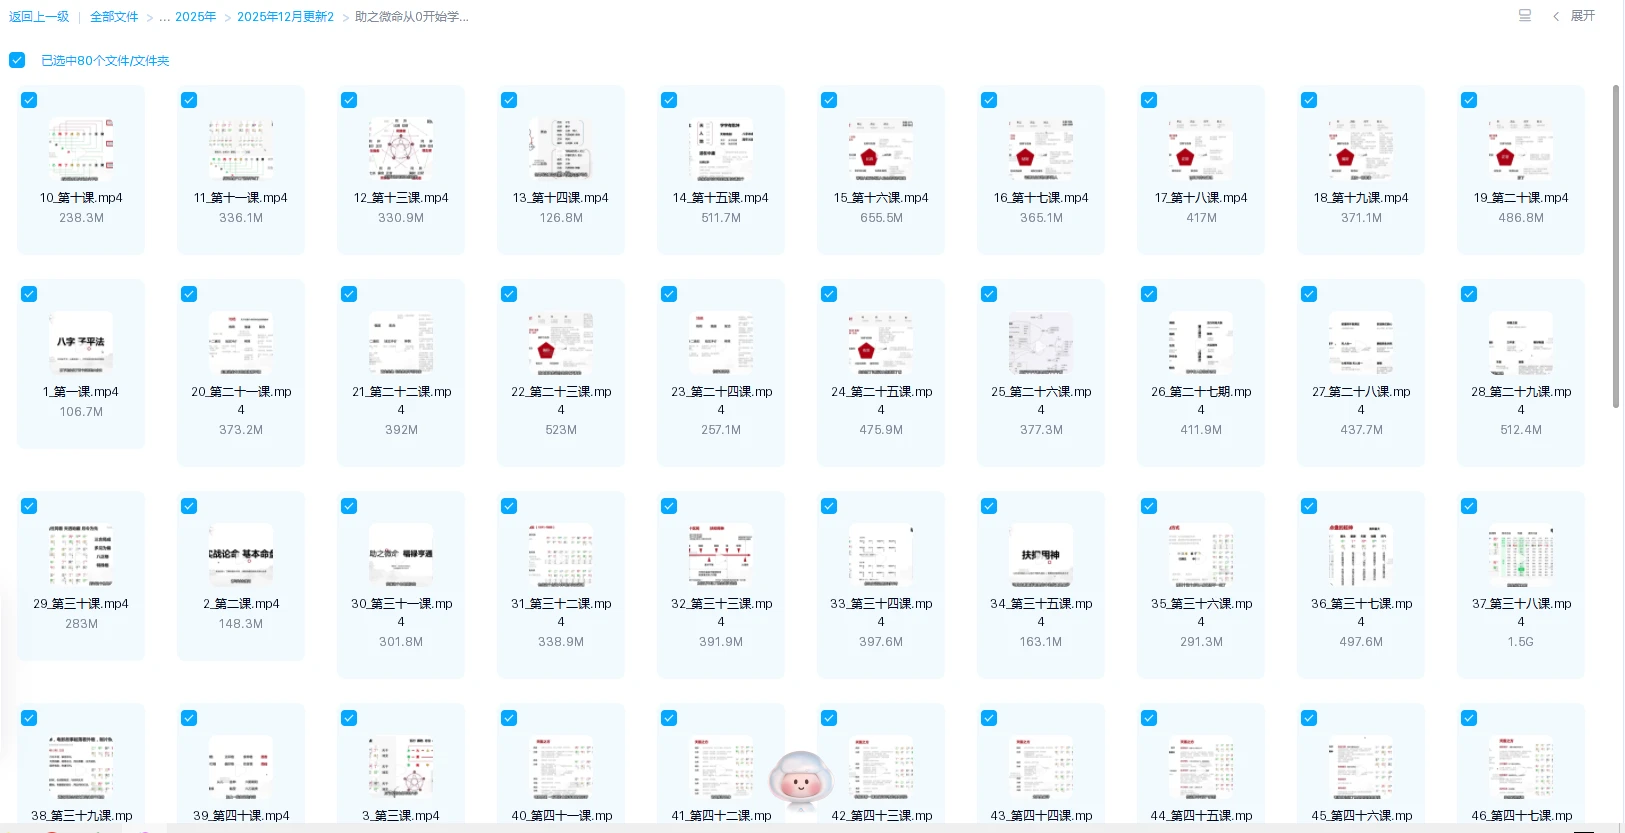Navigate to 全部文件 in the breadcrumb
Screen dimensions: 1625x833
[114, 17]
